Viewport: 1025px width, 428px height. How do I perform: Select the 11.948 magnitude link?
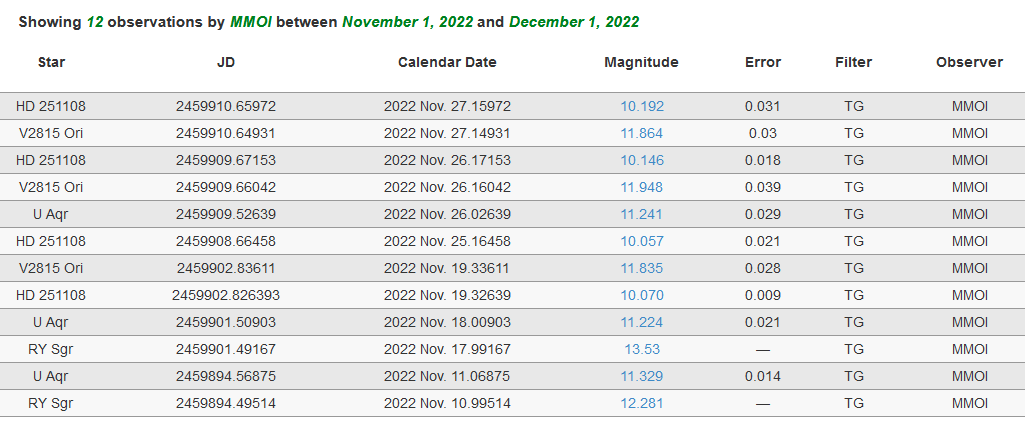point(642,187)
